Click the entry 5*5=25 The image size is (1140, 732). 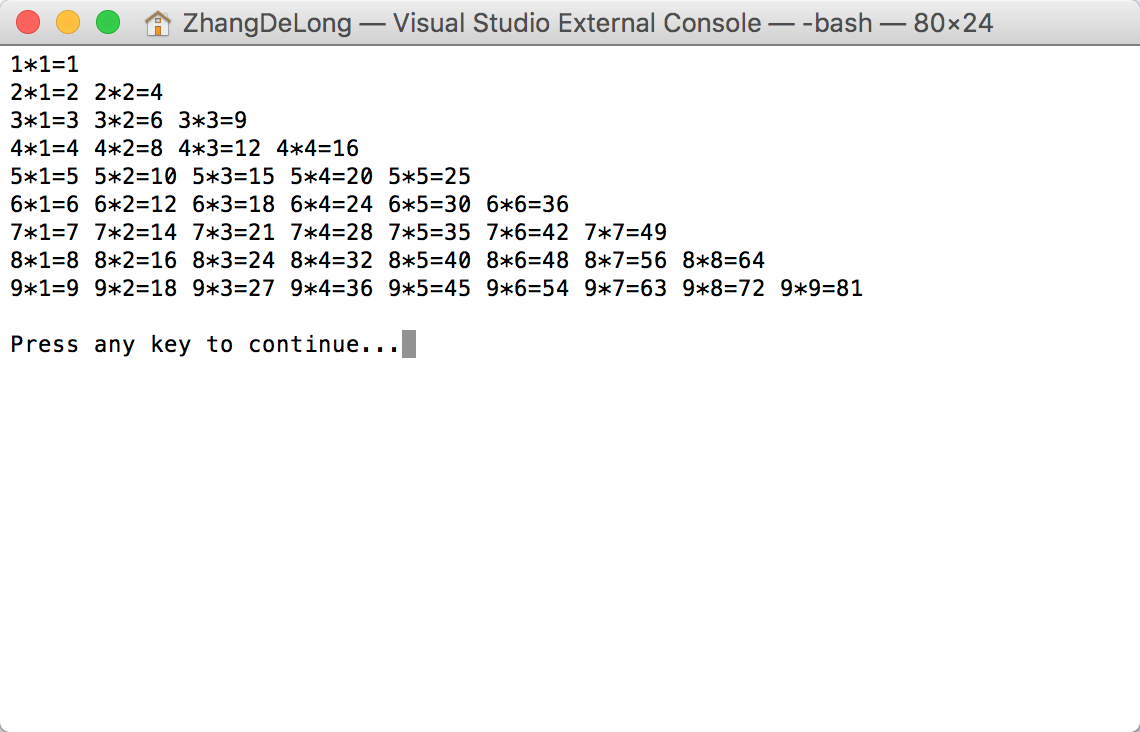[429, 177]
